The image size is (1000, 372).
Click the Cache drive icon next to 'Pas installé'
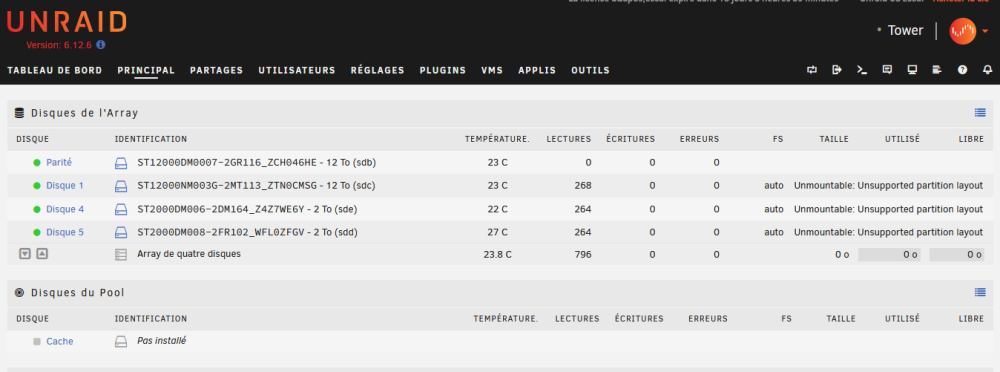pyautogui.click(x=121, y=341)
